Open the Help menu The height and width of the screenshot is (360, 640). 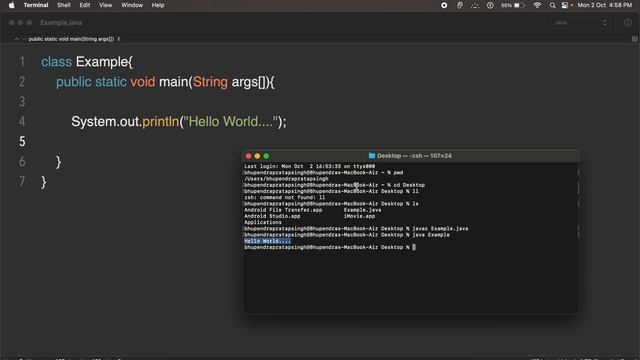click(158, 5)
